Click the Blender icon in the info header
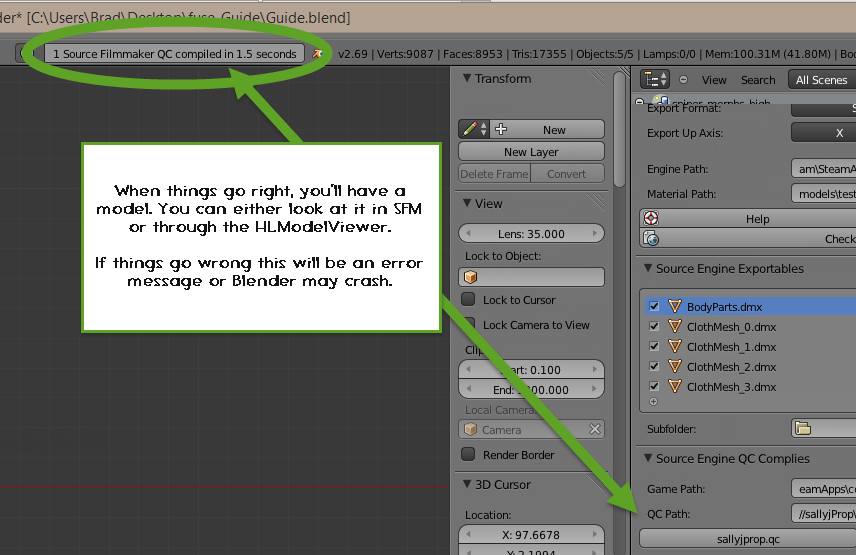Viewport: 856px width, 555px height. click(317, 53)
